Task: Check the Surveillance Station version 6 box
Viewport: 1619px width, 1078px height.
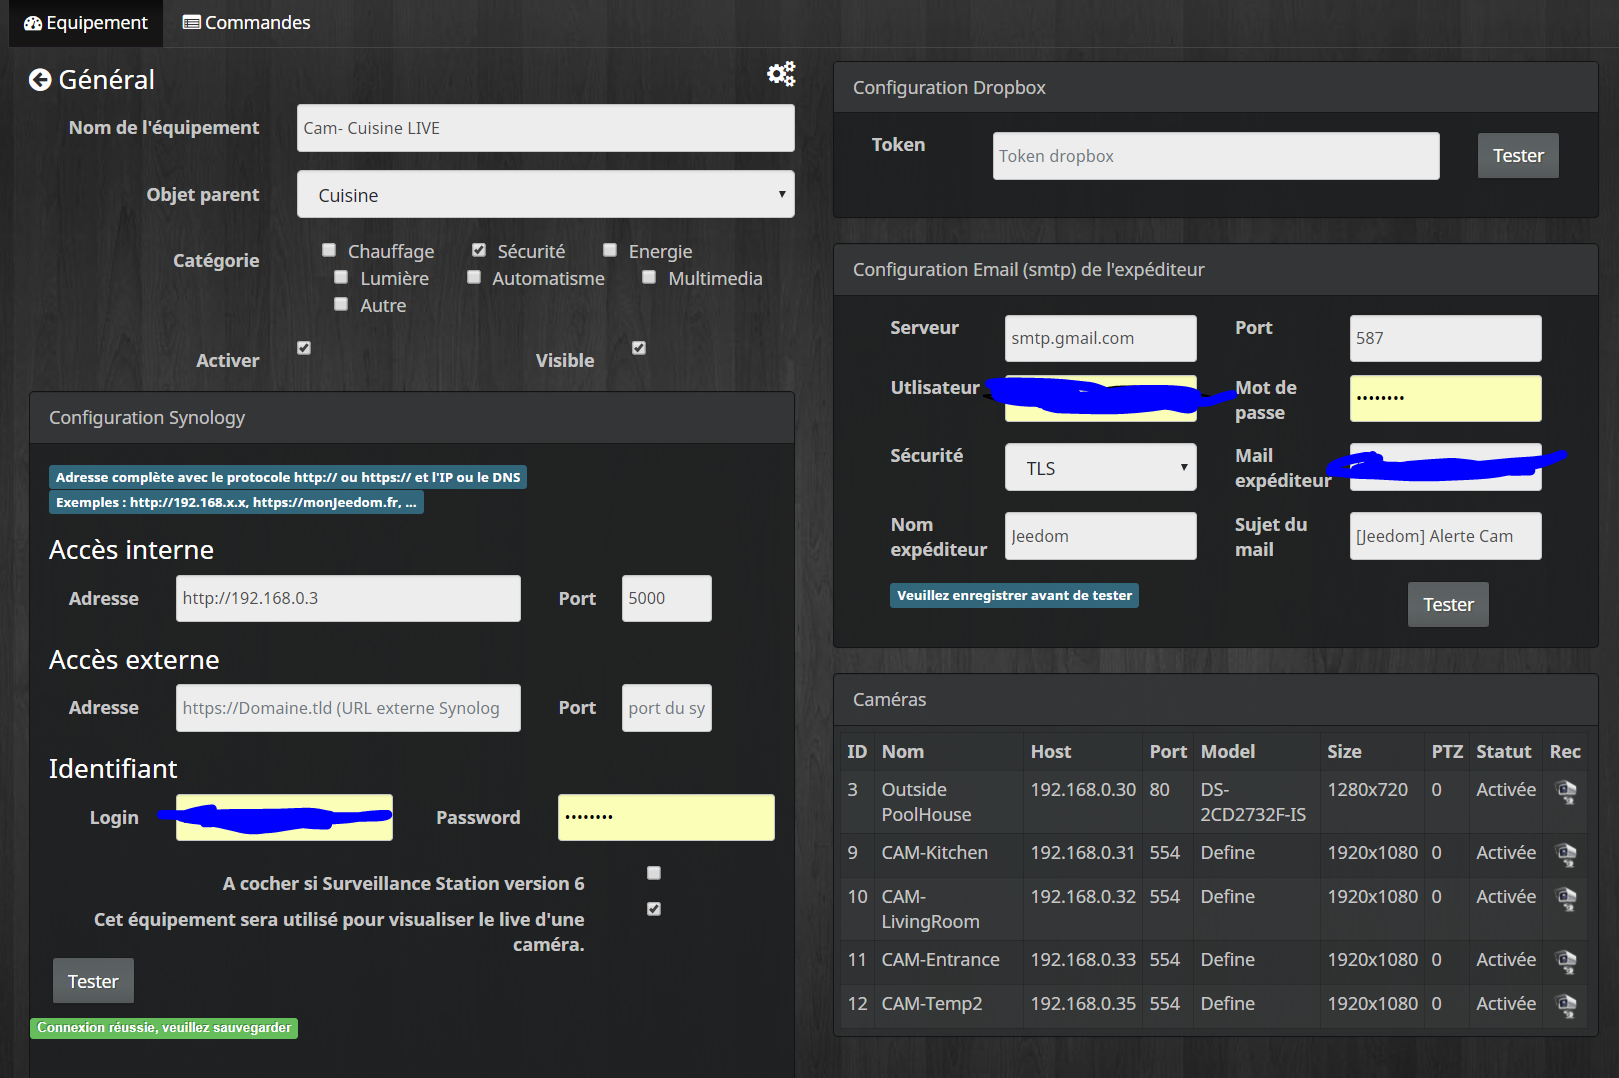Action: point(654,873)
